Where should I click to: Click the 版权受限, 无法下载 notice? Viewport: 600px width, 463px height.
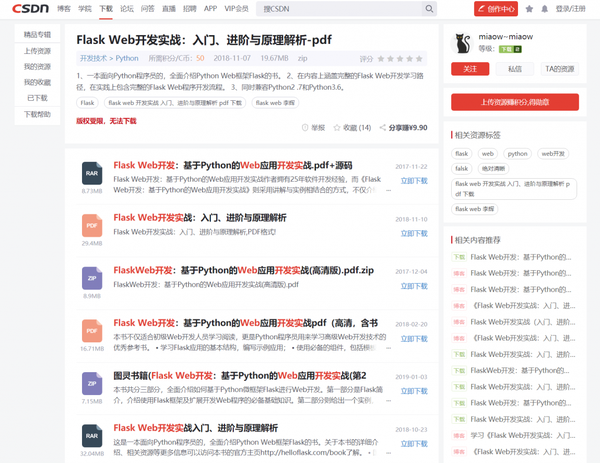(x=106, y=121)
